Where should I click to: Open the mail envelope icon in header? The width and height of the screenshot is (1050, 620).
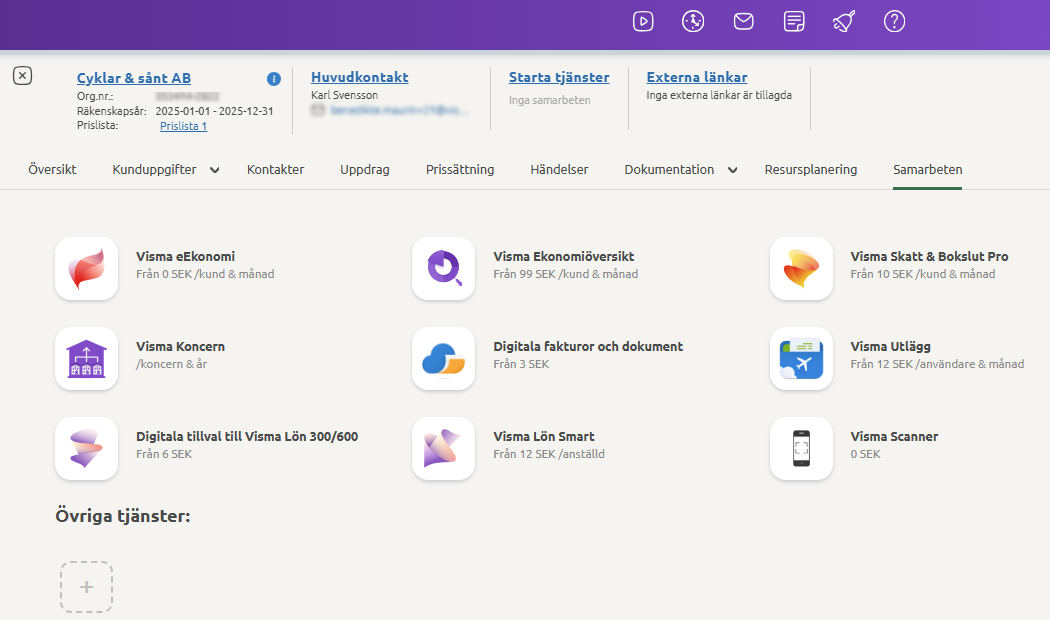[x=743, y=21]
